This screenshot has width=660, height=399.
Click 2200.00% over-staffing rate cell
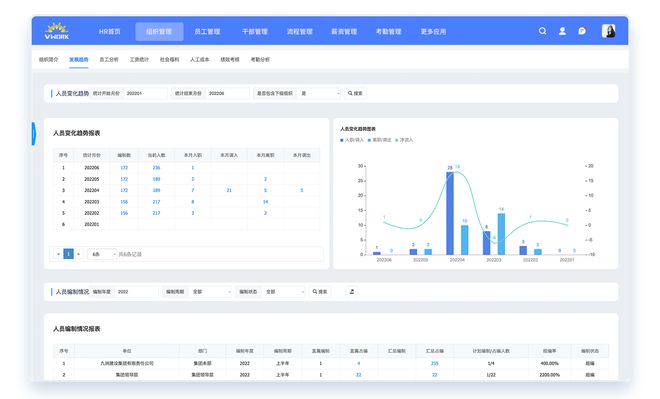[549, 375]
